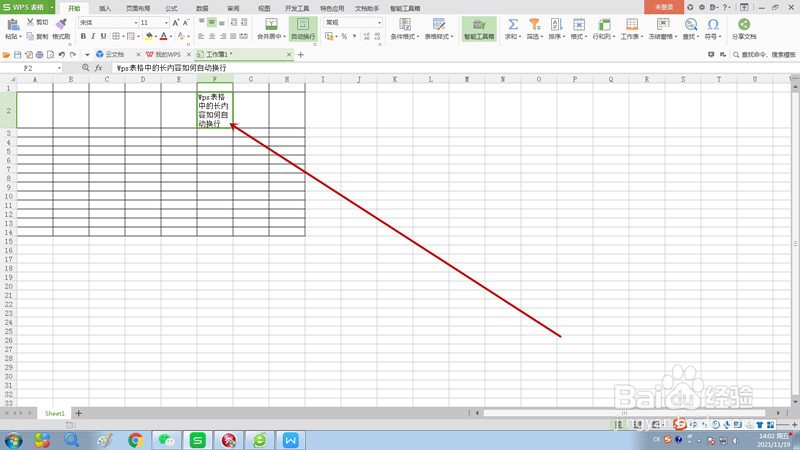Viewport: 800px width, 450px height.
Task: Click the Not Logged In (未登录) button
Action: [x=664, y=7]
